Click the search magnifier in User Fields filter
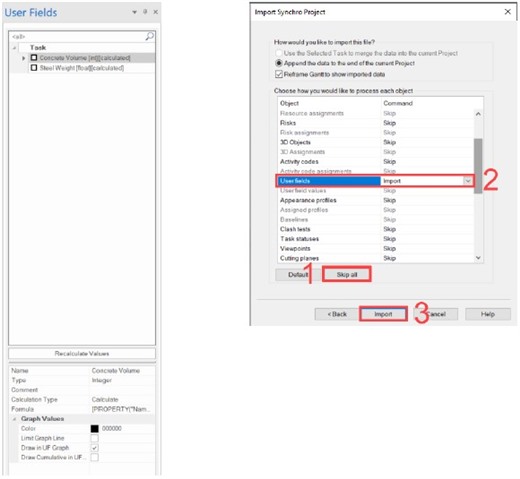 150,36
